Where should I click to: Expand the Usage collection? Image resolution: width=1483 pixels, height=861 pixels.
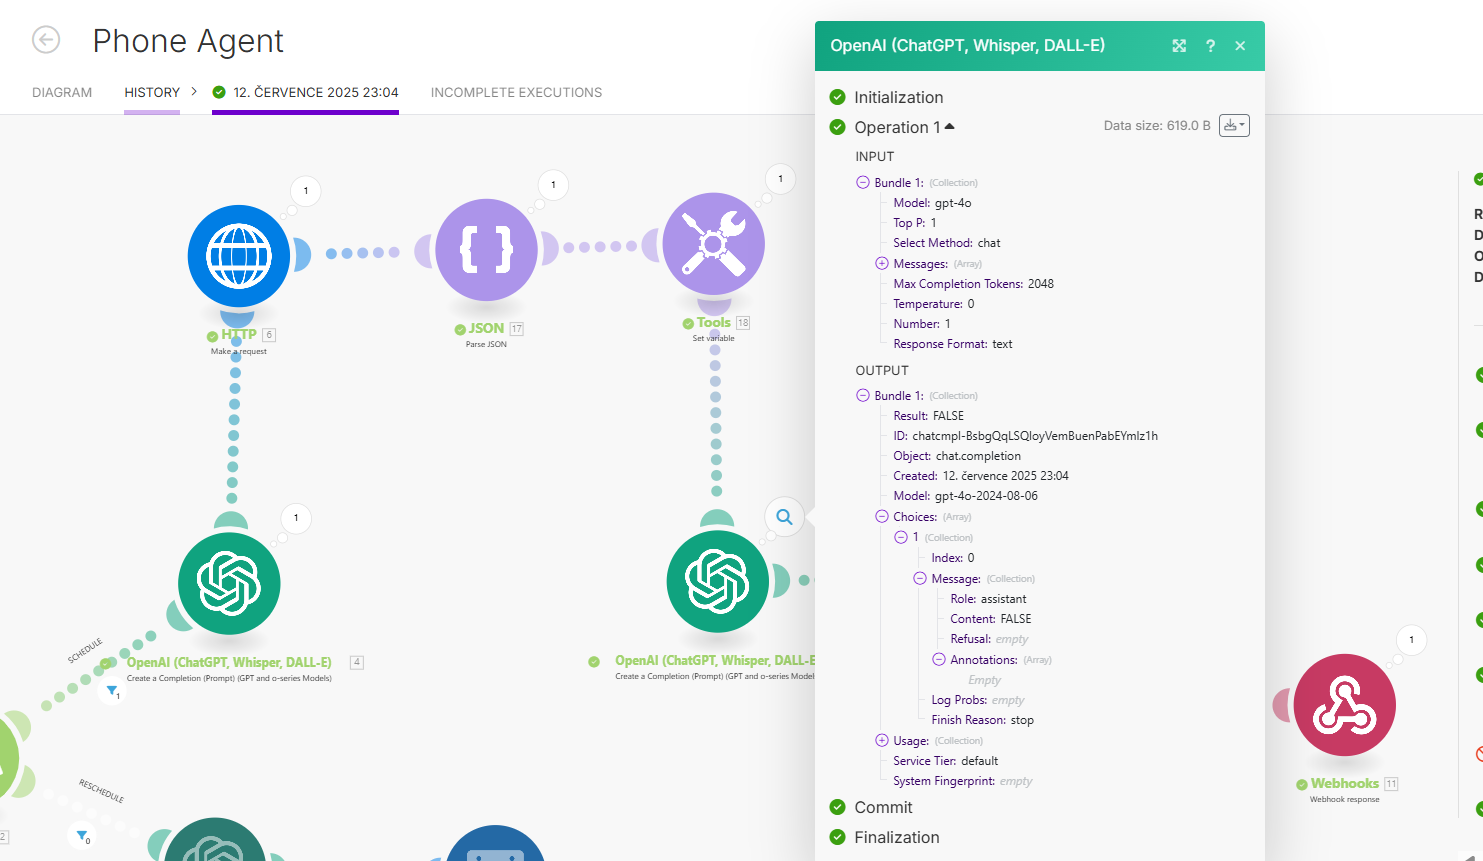882,741
